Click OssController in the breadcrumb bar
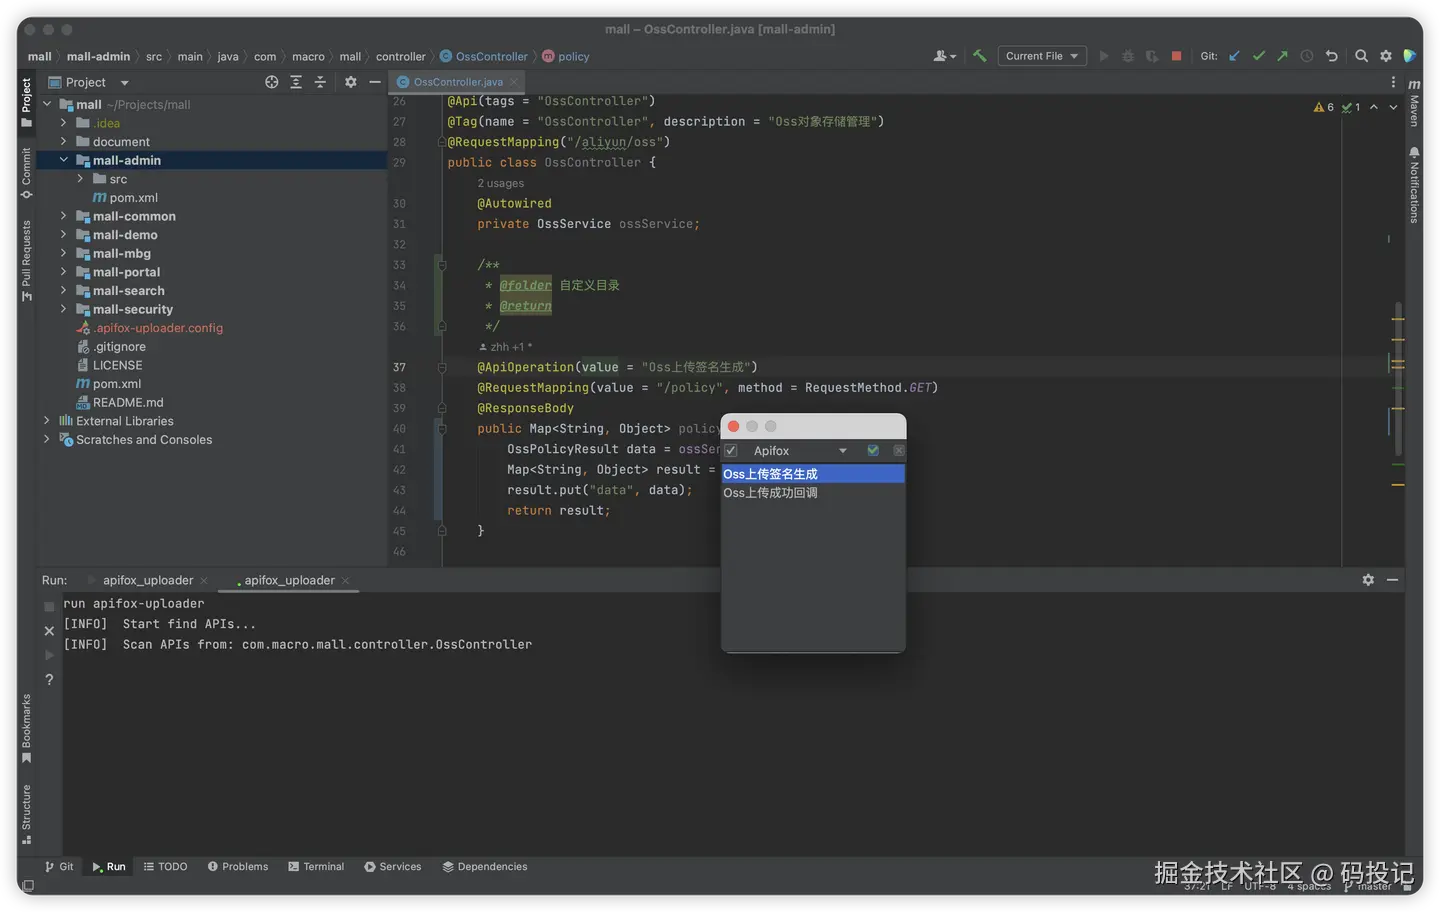The height and width of the screenshot is (912, 1440). [491, 57]
